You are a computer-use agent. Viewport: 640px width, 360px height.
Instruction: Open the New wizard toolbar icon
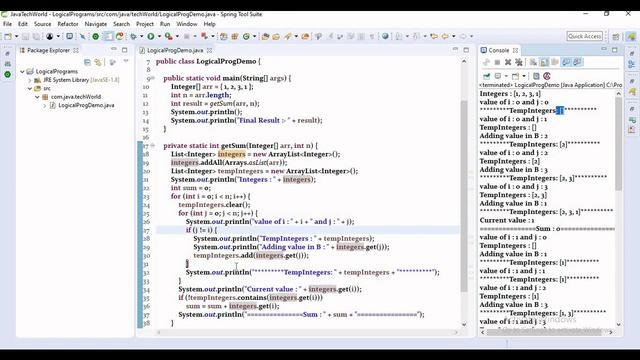point(8,36)
